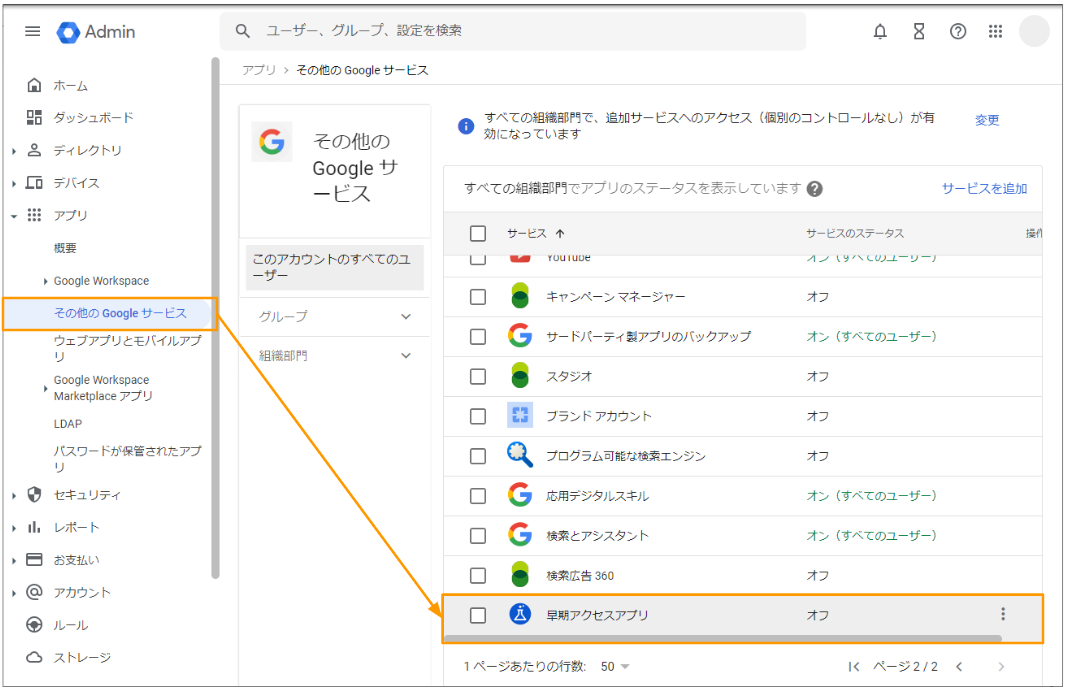
Task: Click the デバイス devices icon
Action: click(34, 182)
